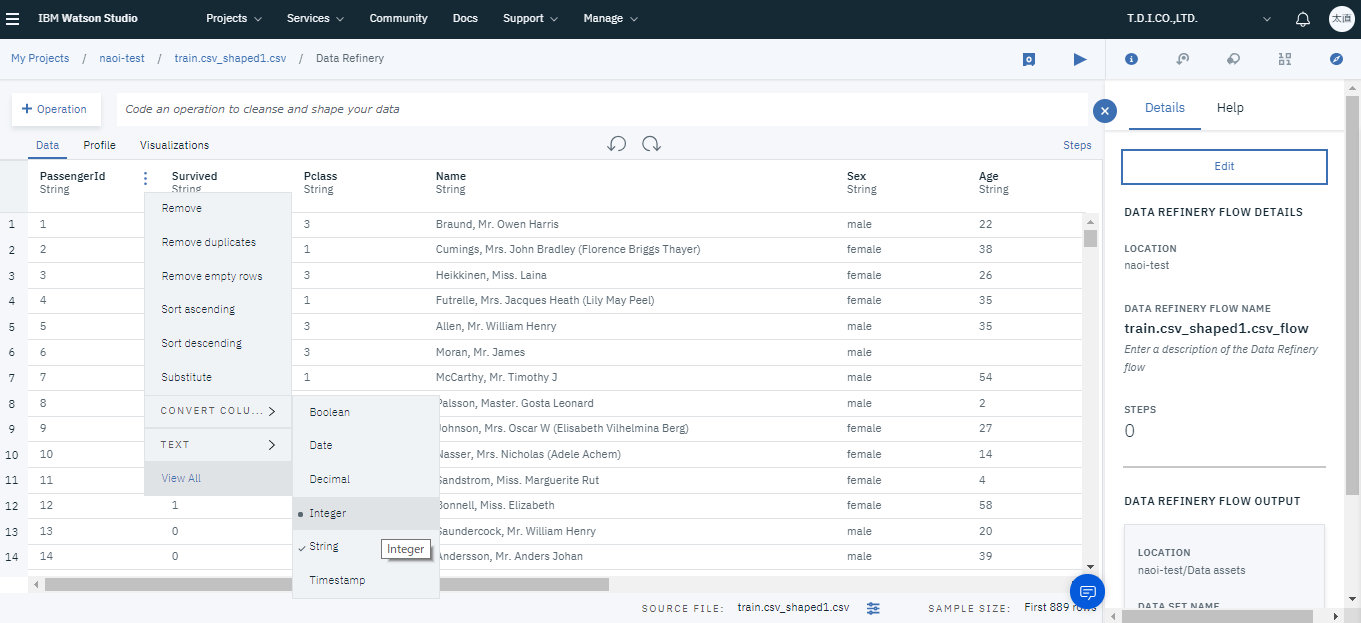Open the hamburger navigation menu

(x=13, y=18)
